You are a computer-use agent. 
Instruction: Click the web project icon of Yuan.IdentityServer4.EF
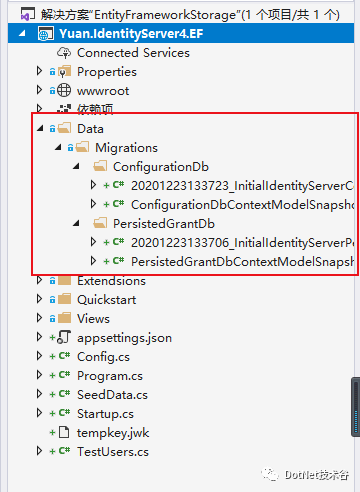tap(46, 34)
